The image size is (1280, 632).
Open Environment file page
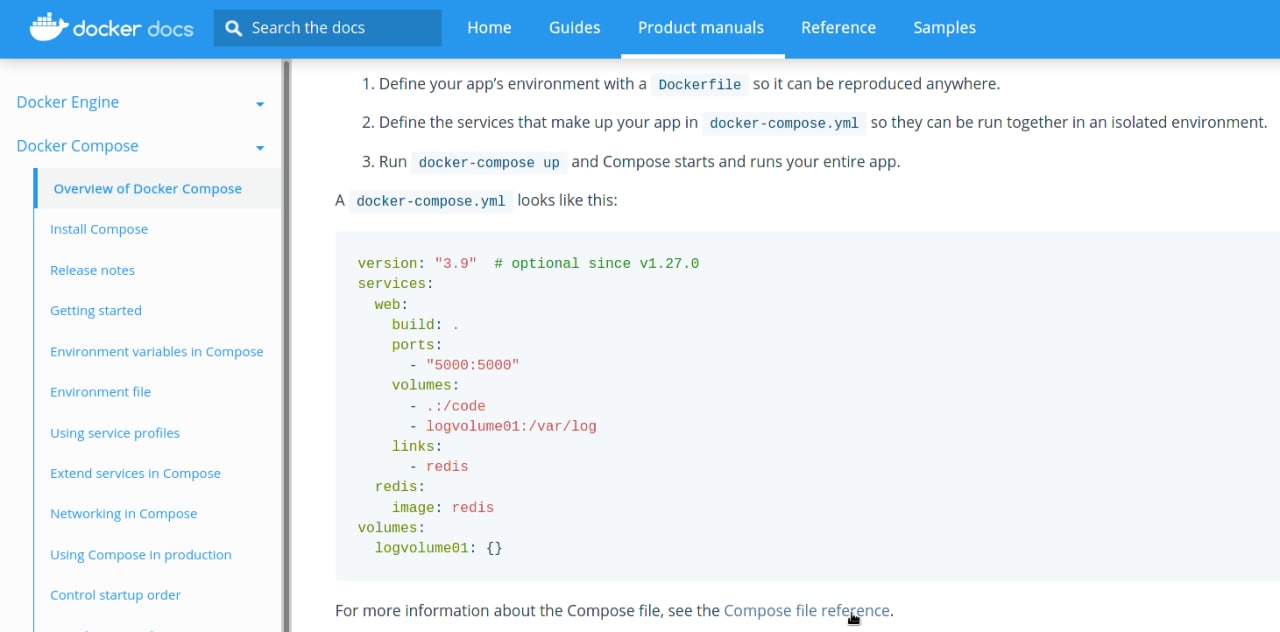[100, 392]
